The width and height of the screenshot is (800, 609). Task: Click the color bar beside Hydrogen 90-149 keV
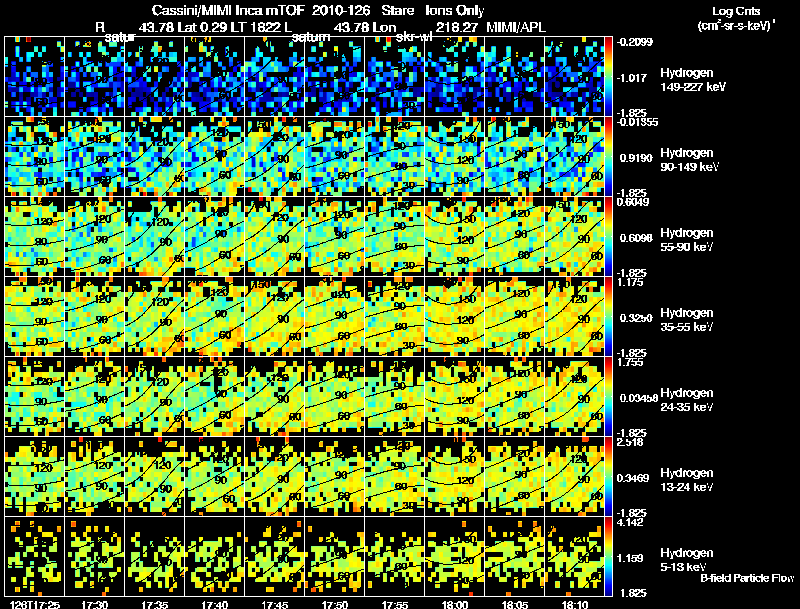[608, 157]
